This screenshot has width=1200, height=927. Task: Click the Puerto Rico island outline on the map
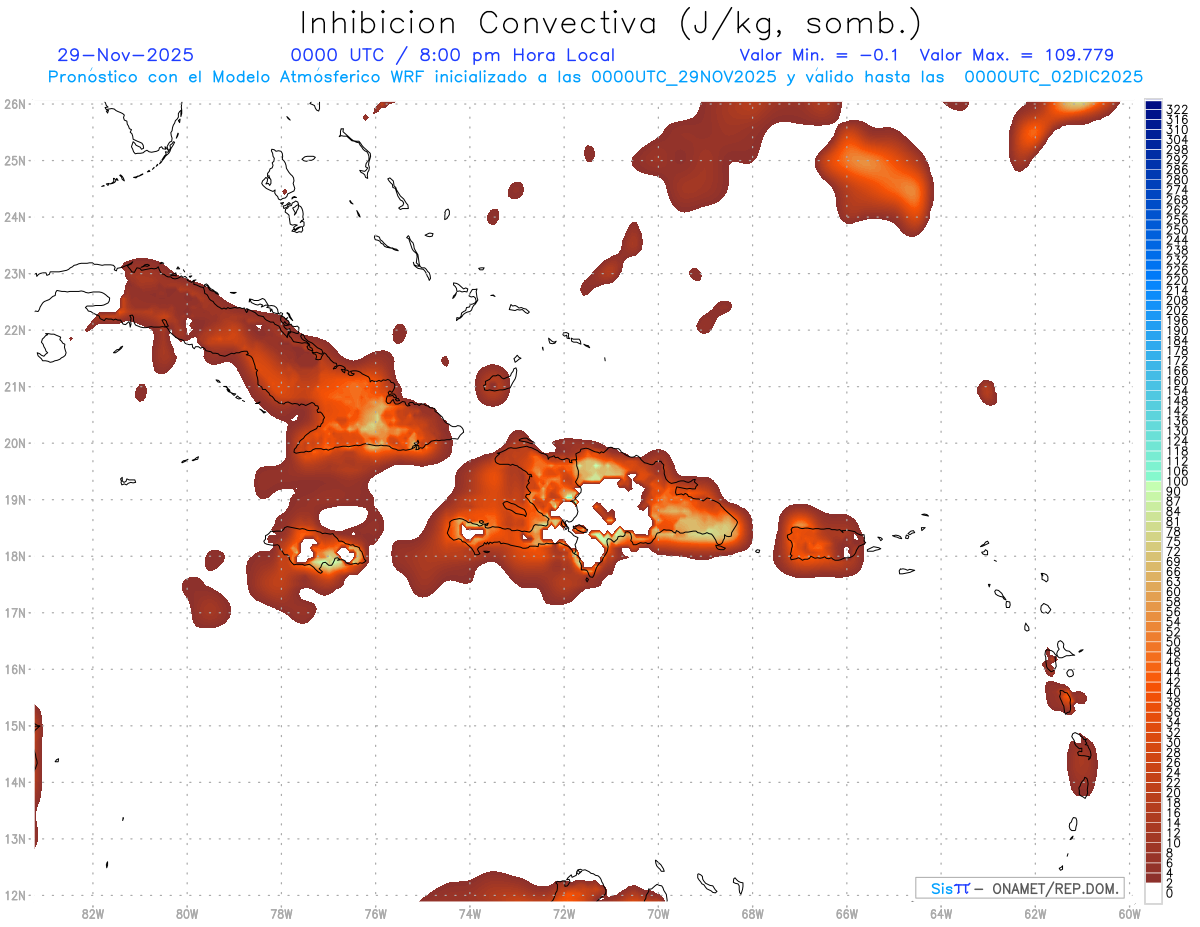pos(825,544)
